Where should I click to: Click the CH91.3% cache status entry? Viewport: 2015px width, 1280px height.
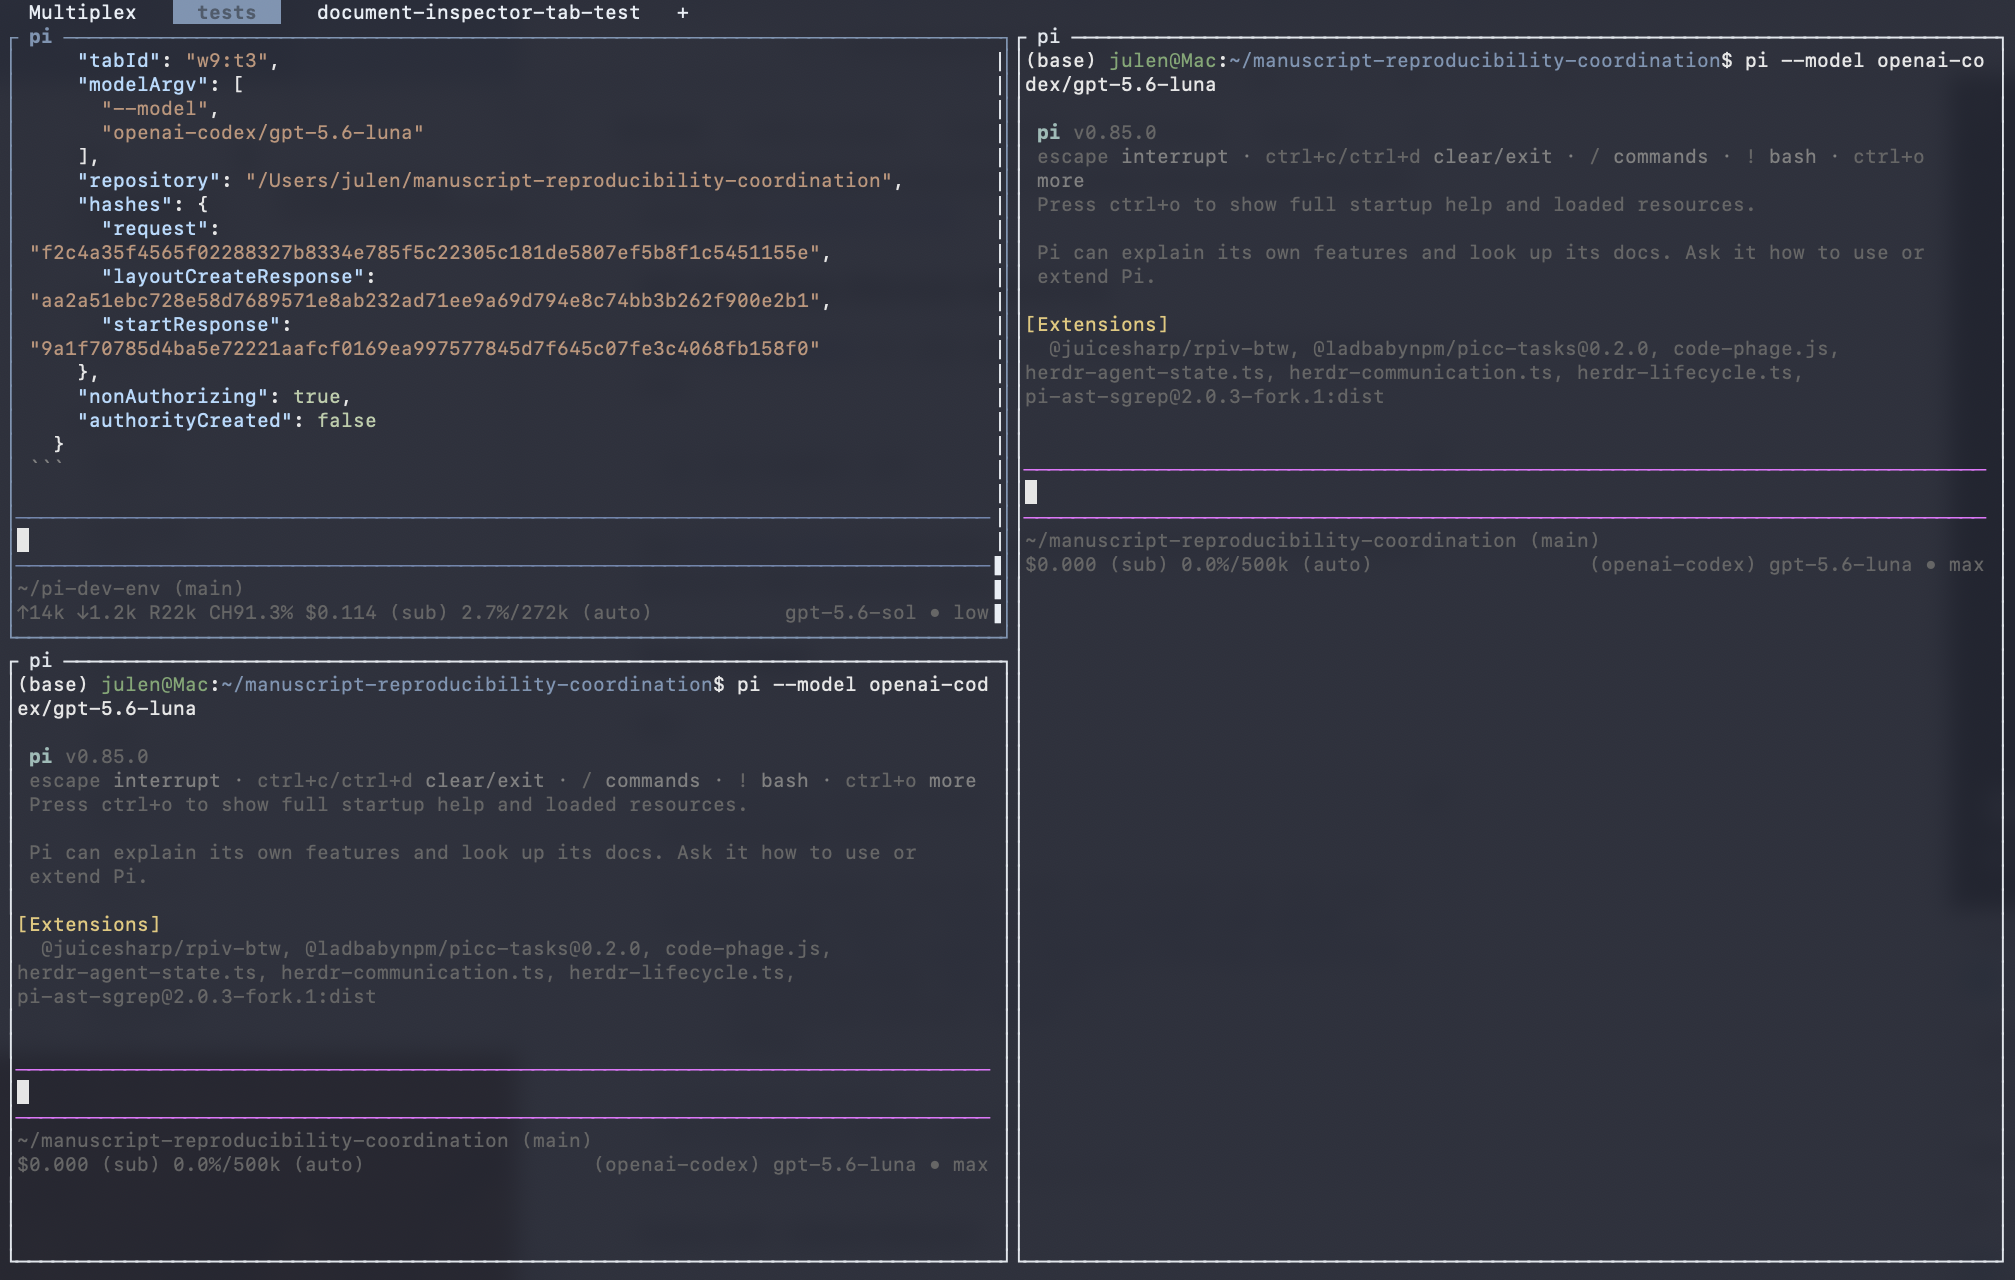click(x=250, y=613)
